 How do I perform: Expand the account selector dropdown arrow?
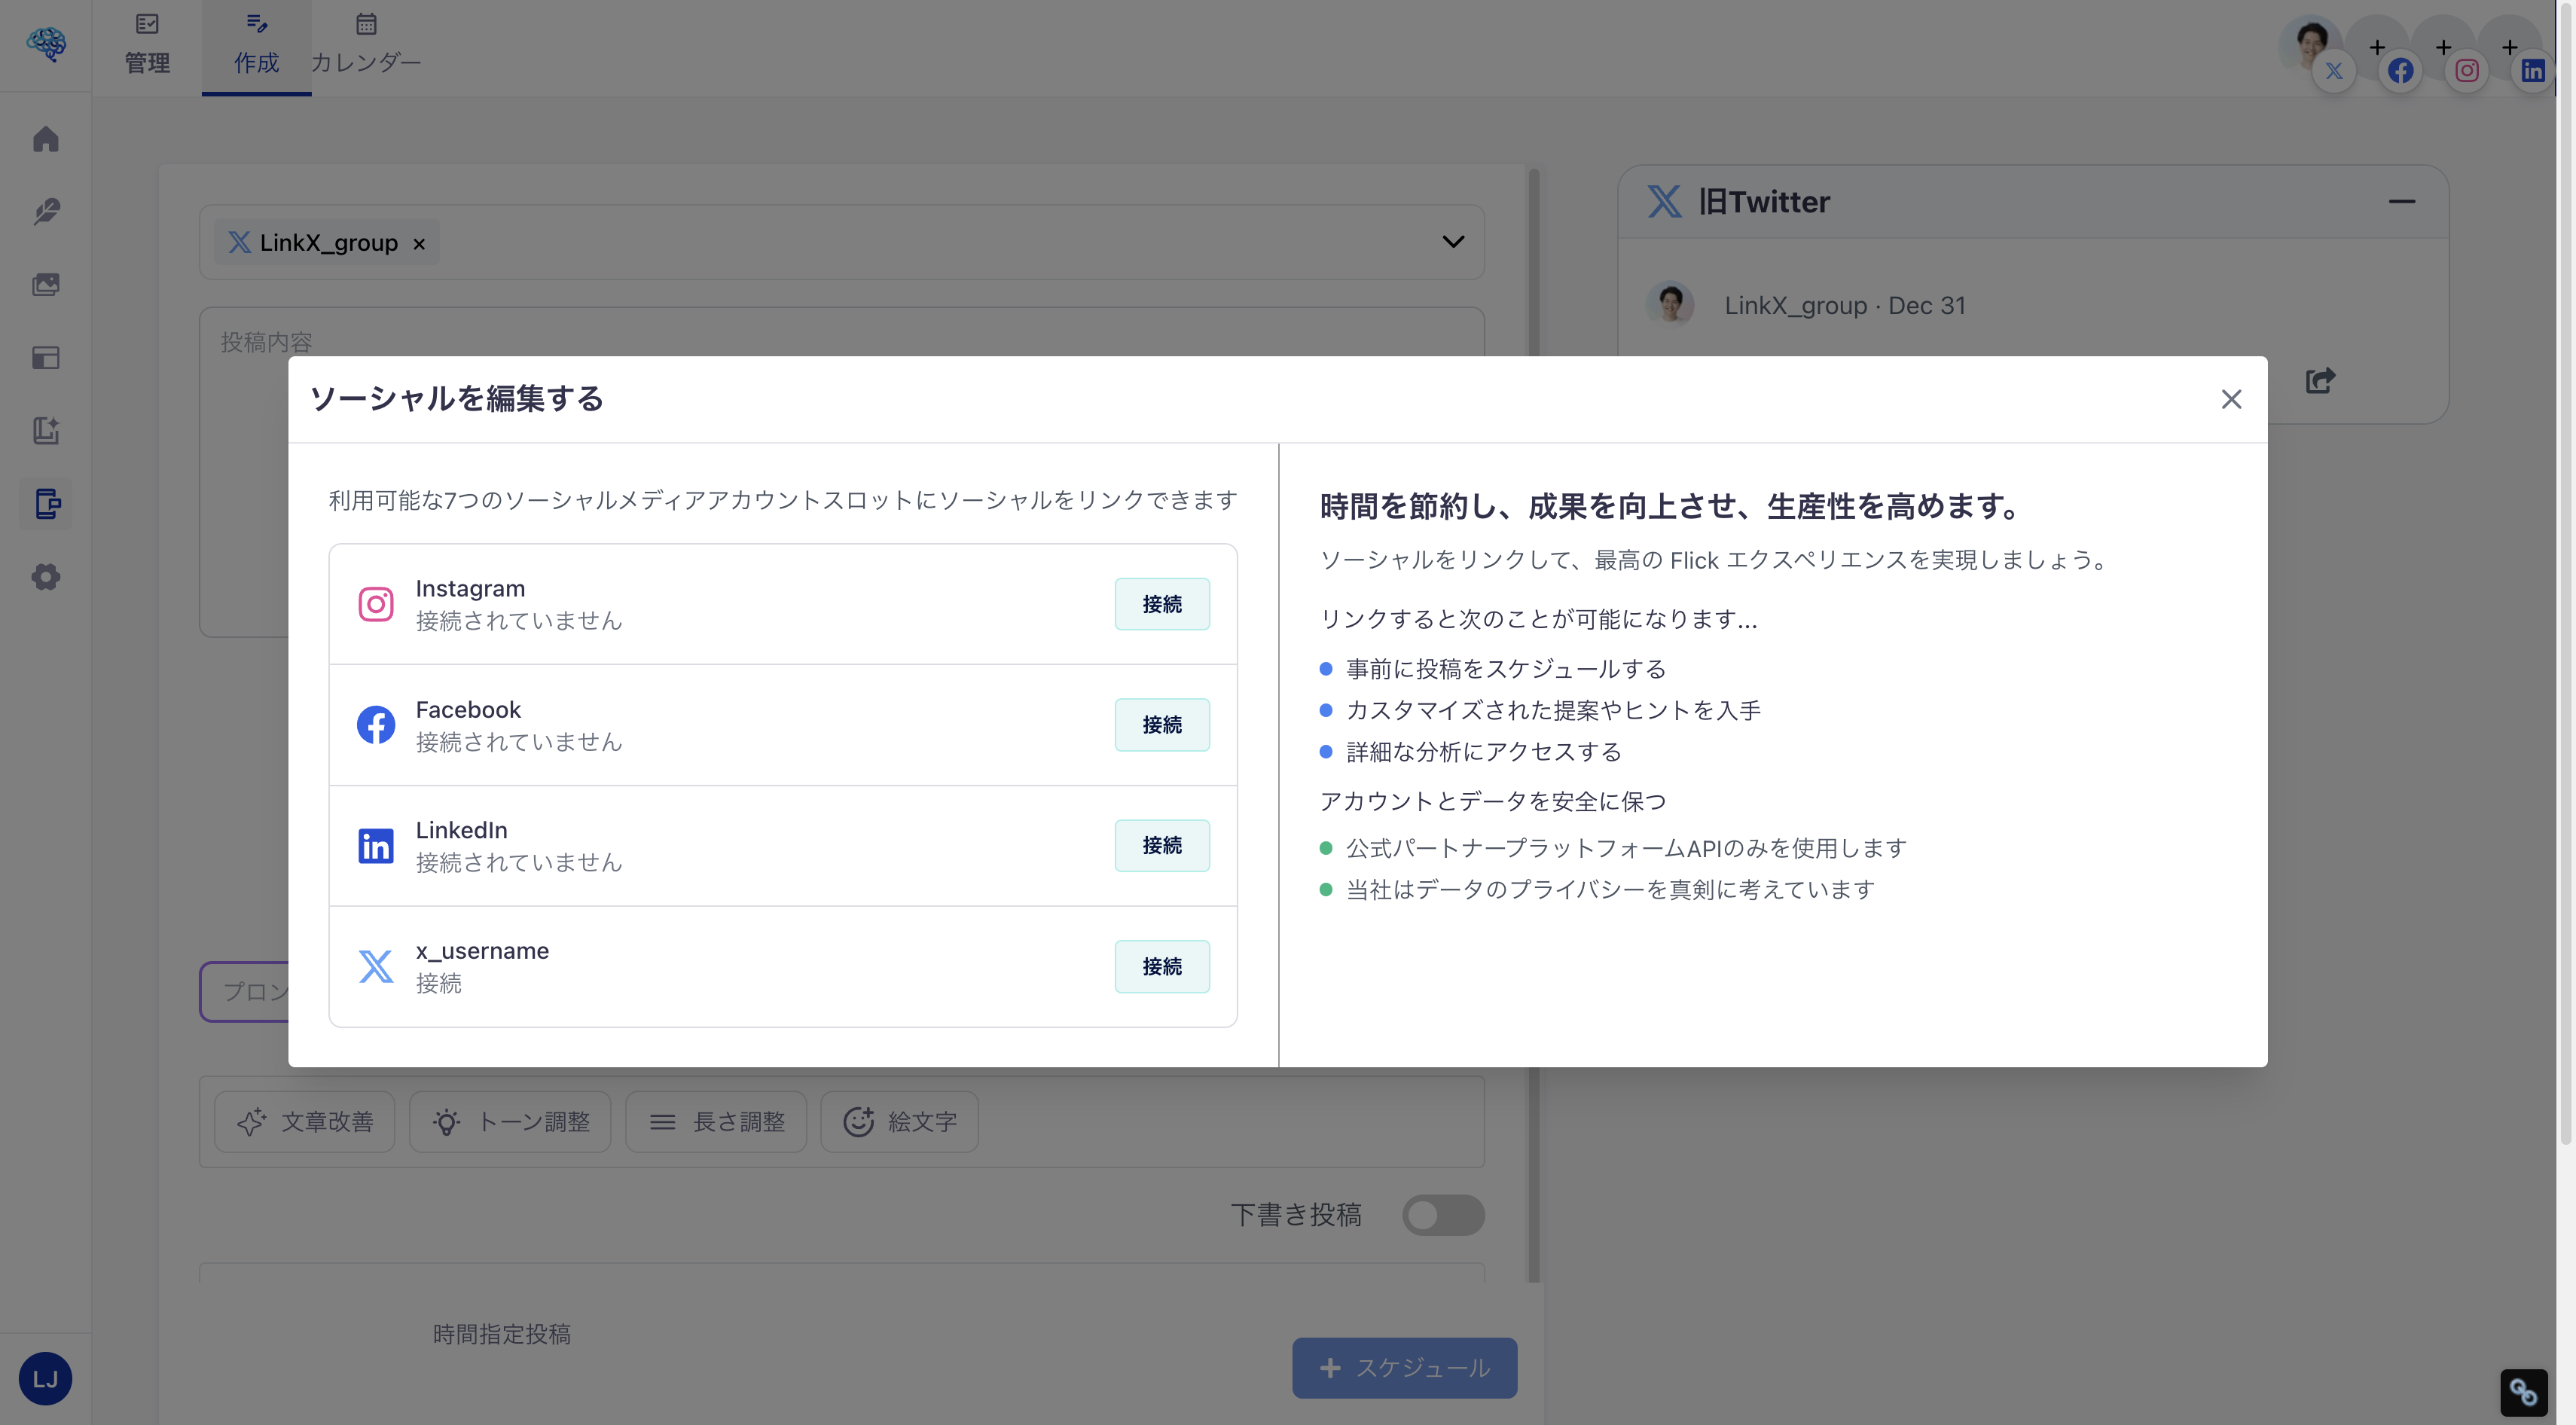tap(1453, 241)
